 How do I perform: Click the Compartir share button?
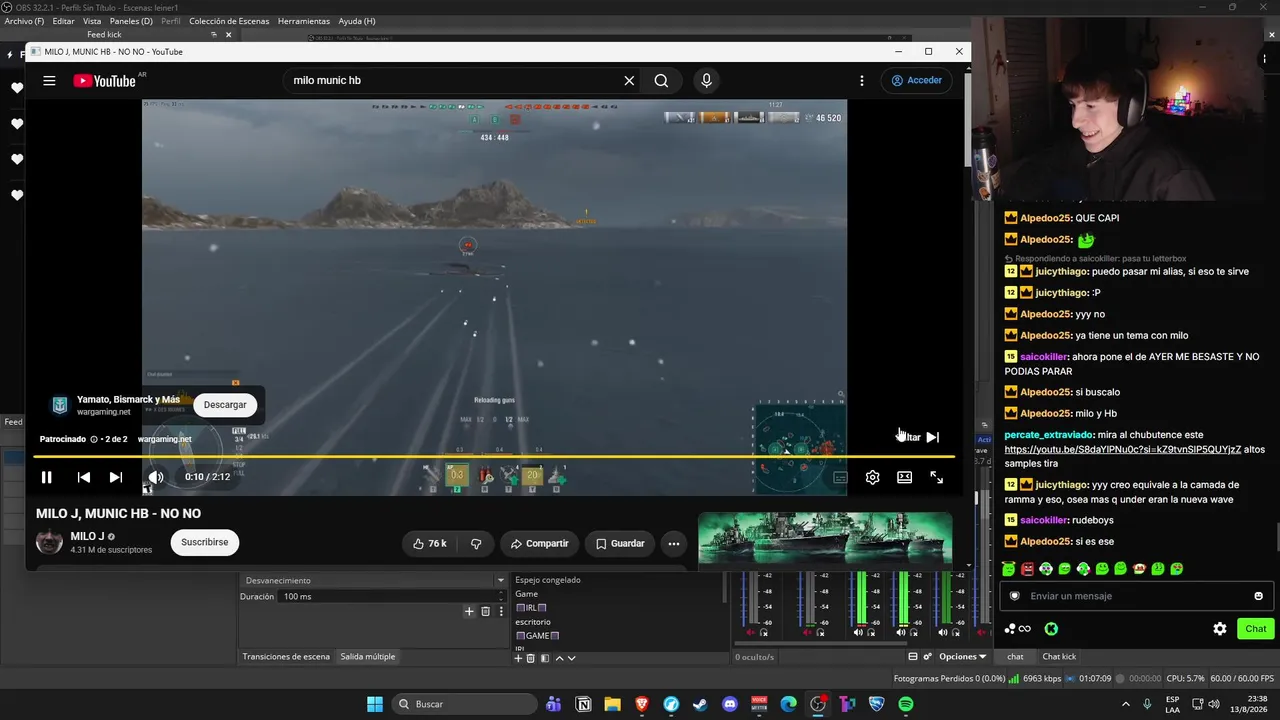(539, 544)
